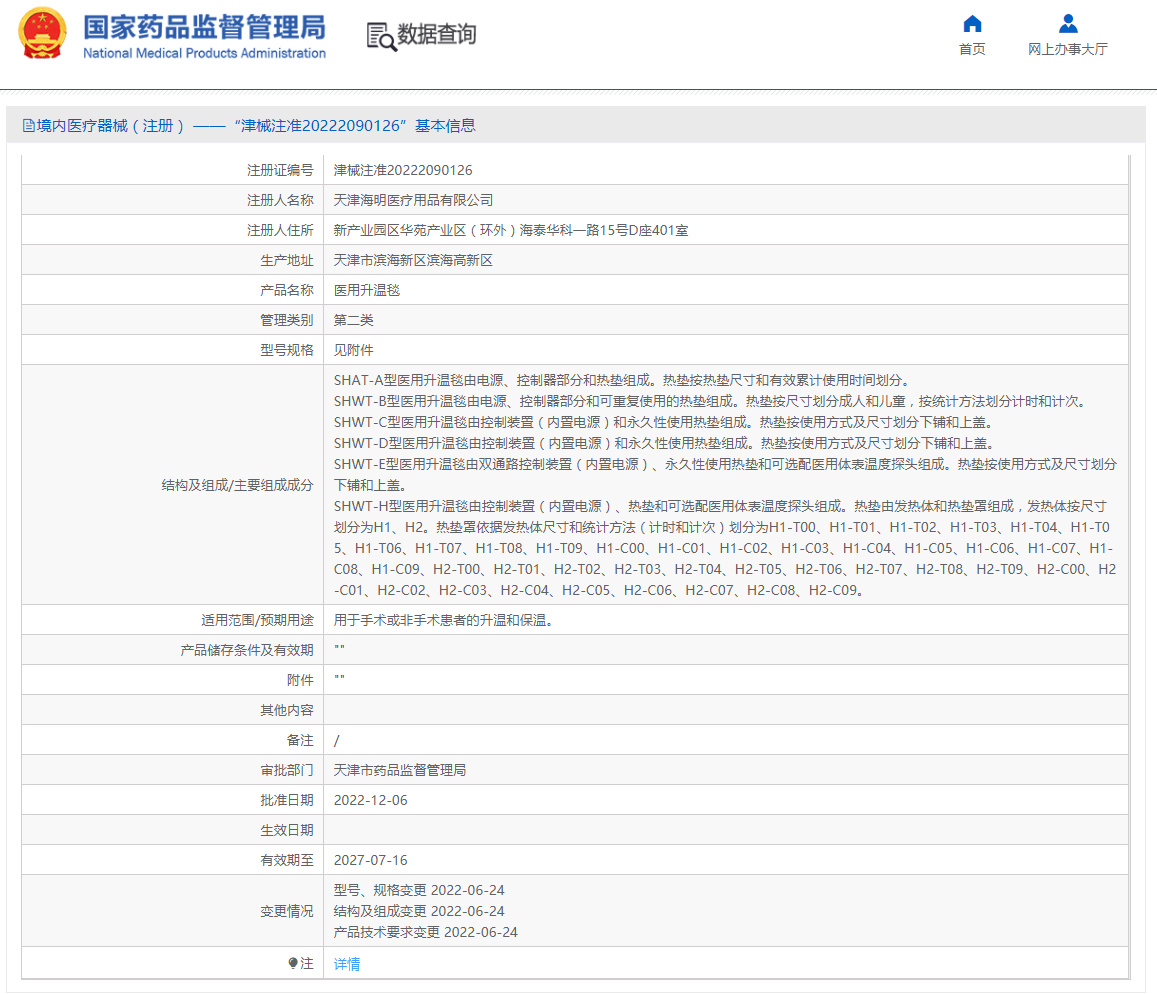
Task: Click the 注册证编号 row label
Action: 280,170
